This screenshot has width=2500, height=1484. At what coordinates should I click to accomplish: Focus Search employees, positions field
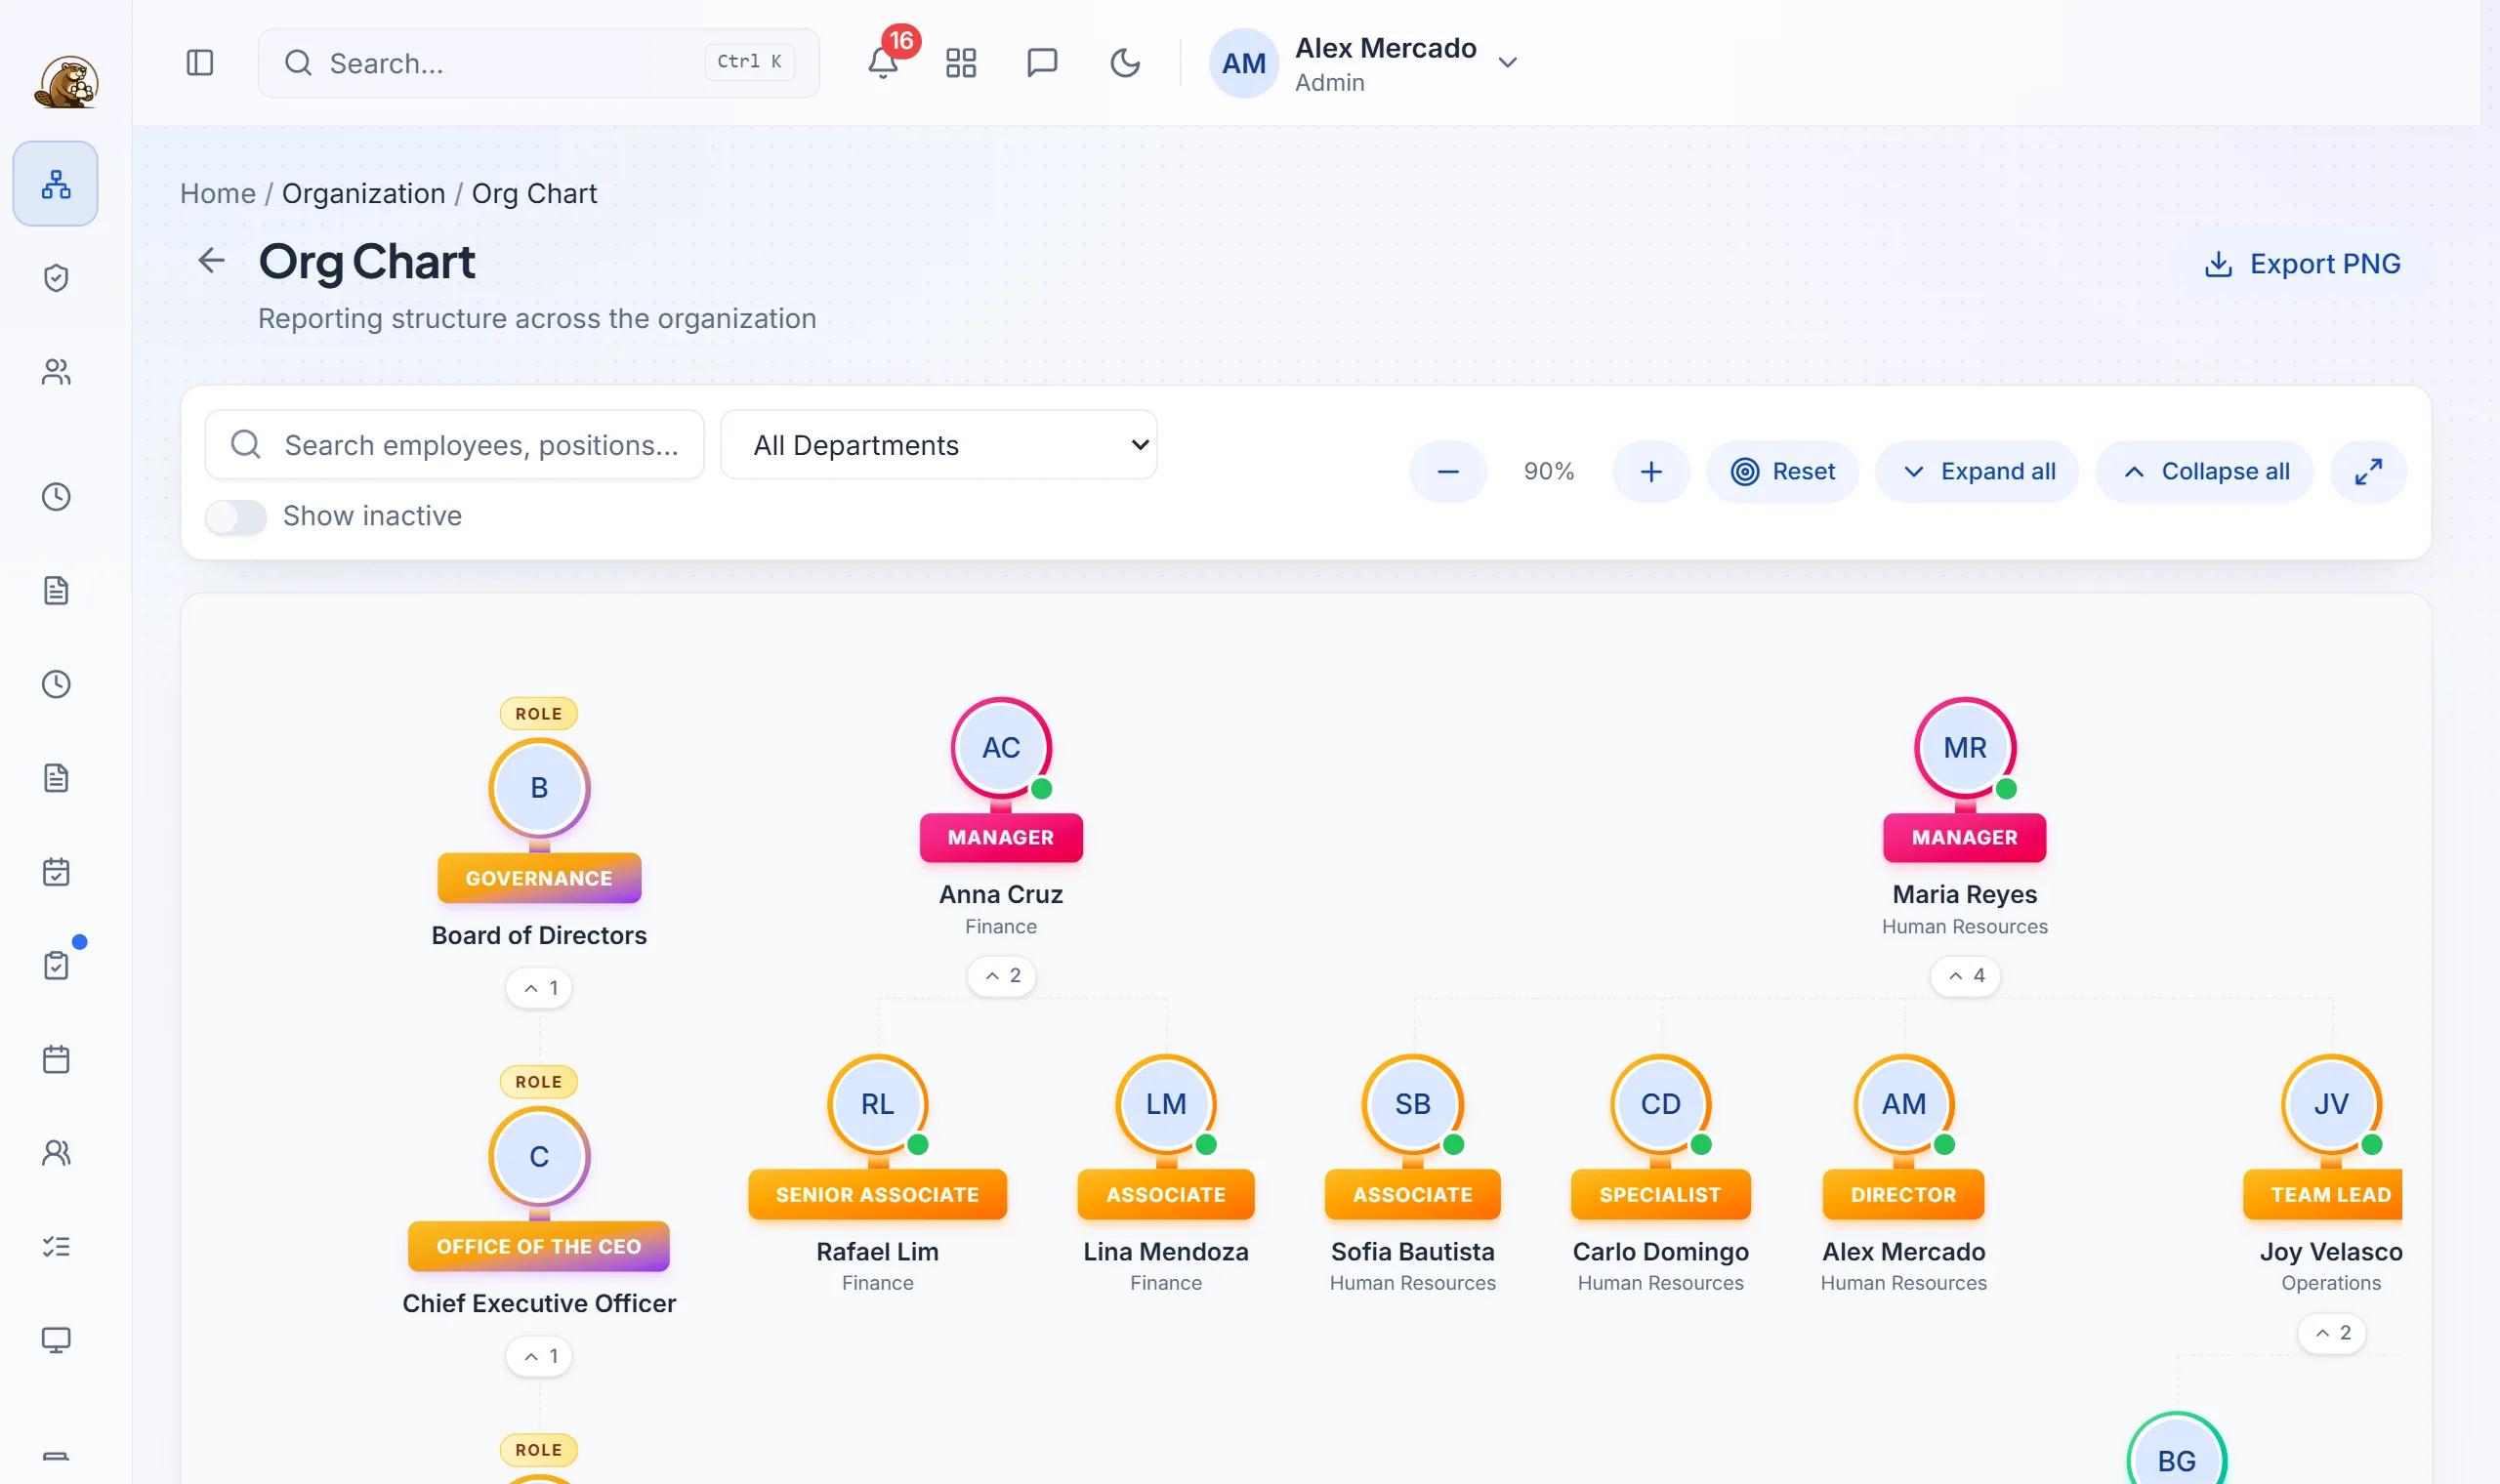(x=455, y=445)
